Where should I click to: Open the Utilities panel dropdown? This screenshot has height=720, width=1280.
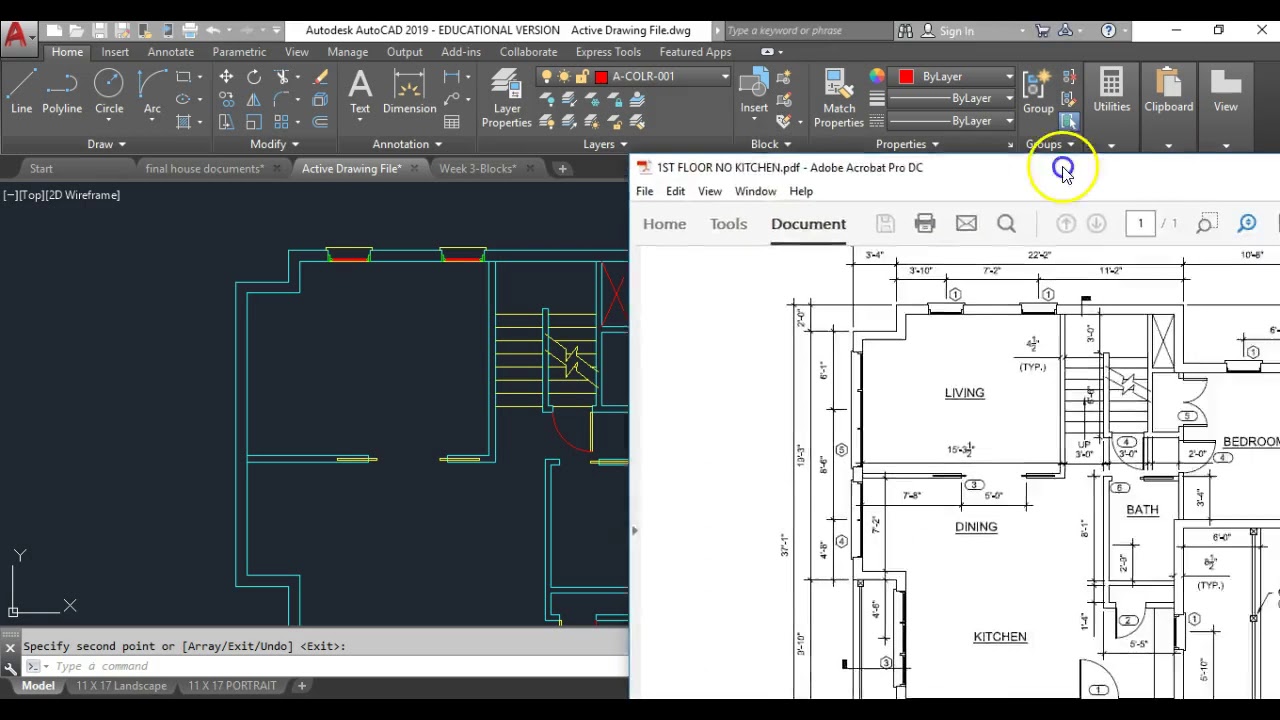1111,146
